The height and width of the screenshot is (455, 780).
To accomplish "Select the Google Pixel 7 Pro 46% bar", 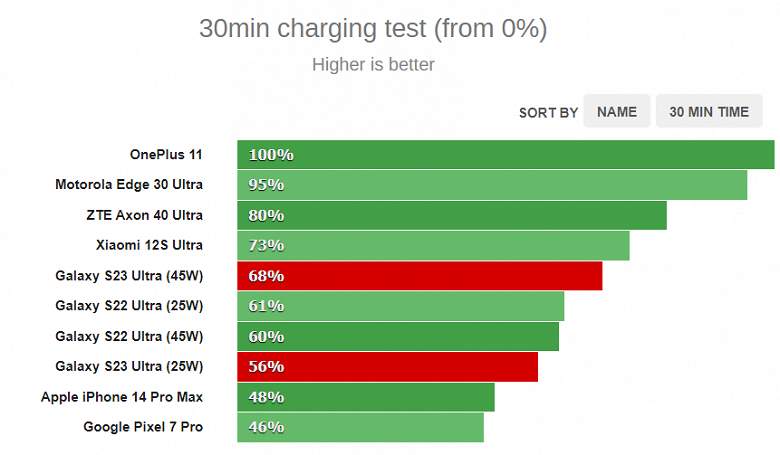I will (x=360, y=427).
